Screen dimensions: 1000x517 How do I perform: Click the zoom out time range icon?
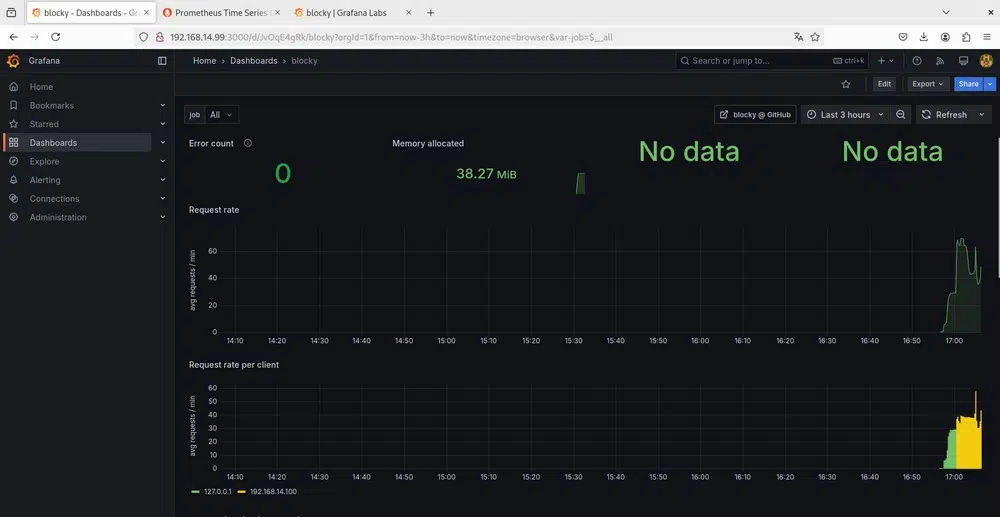pyautogui.click(x=901, y=115)
